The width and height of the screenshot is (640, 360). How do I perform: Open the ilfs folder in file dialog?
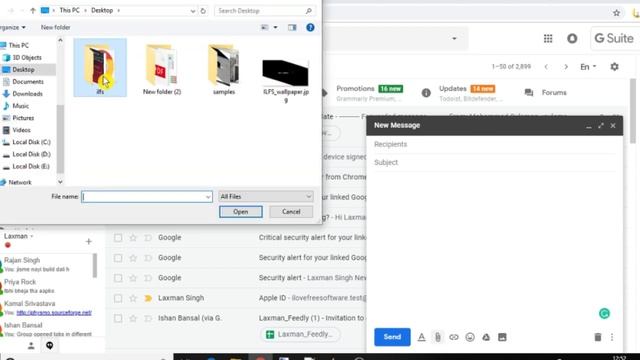(x=100, y=68)
